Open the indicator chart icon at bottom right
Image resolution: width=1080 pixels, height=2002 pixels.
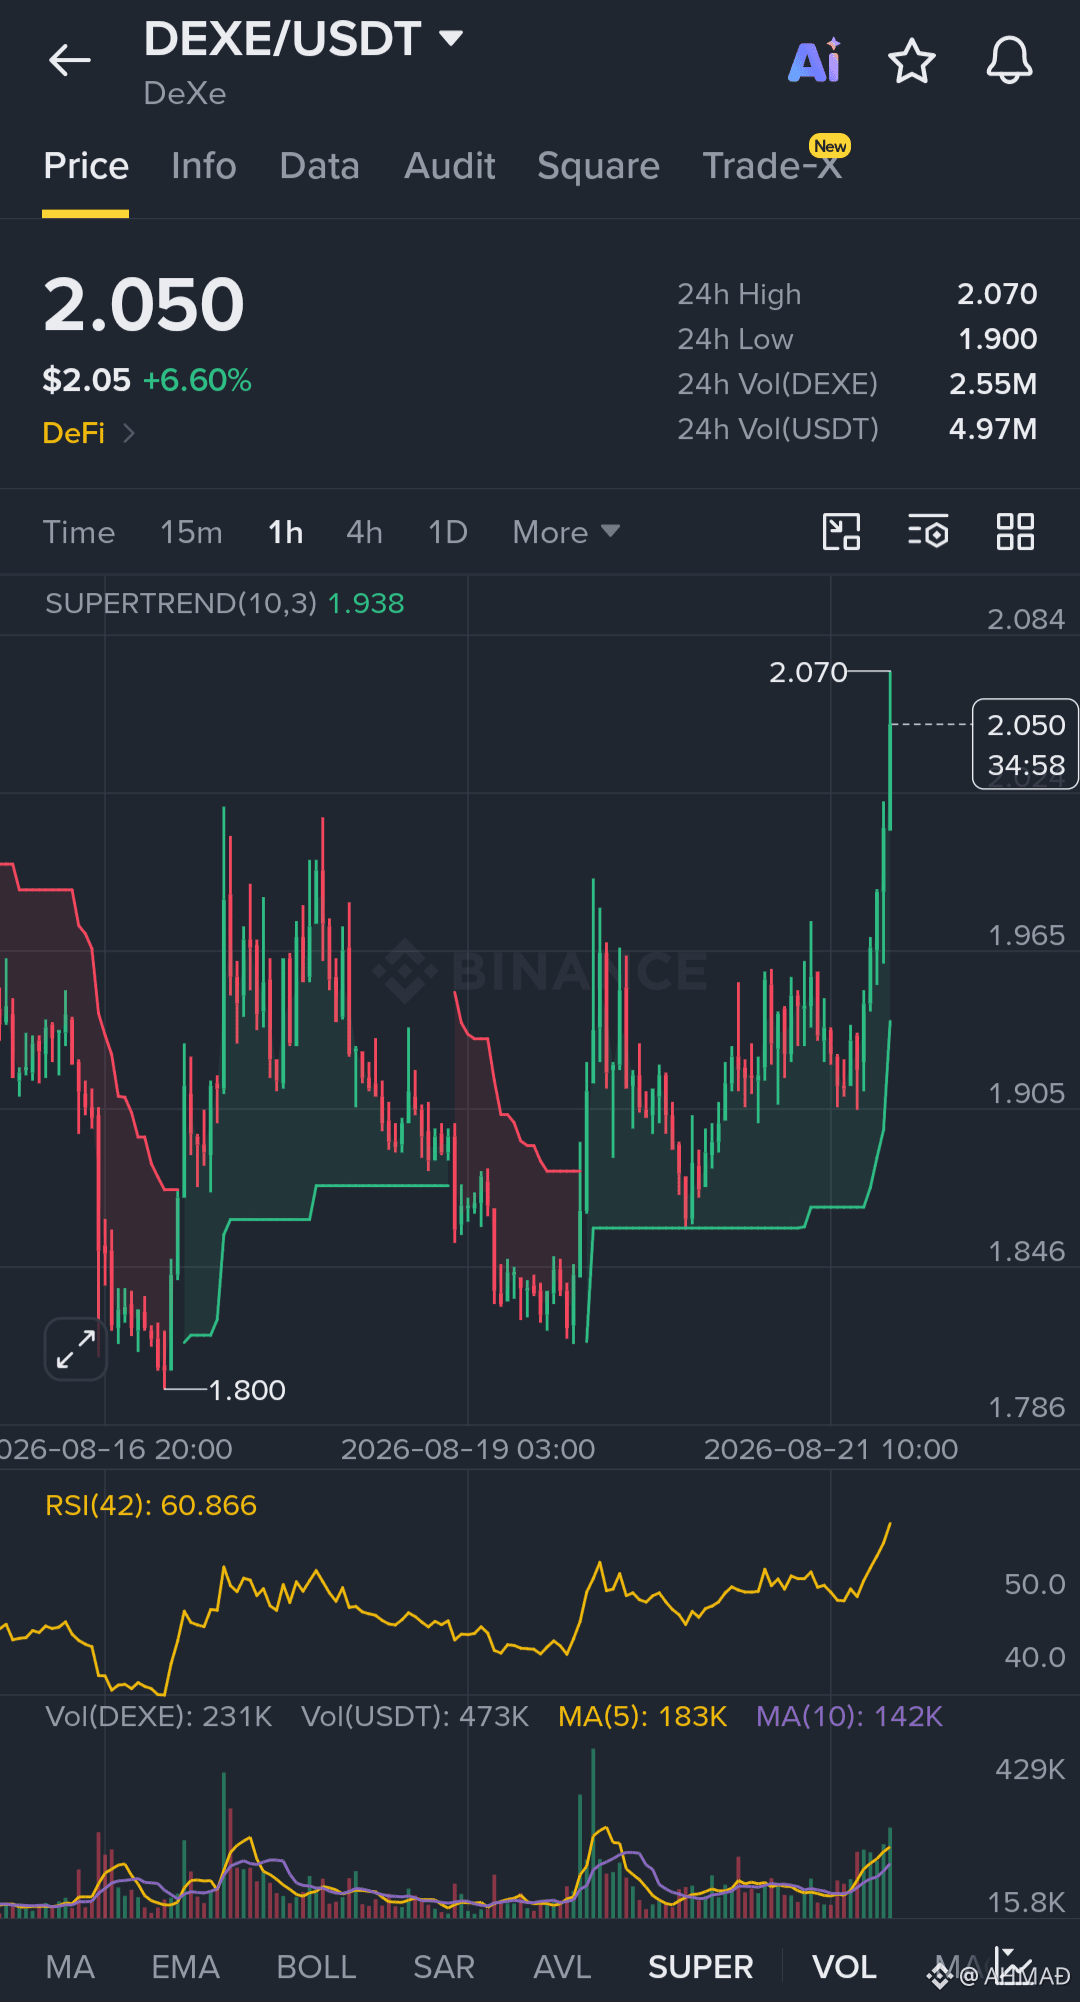point(1012,1967)
